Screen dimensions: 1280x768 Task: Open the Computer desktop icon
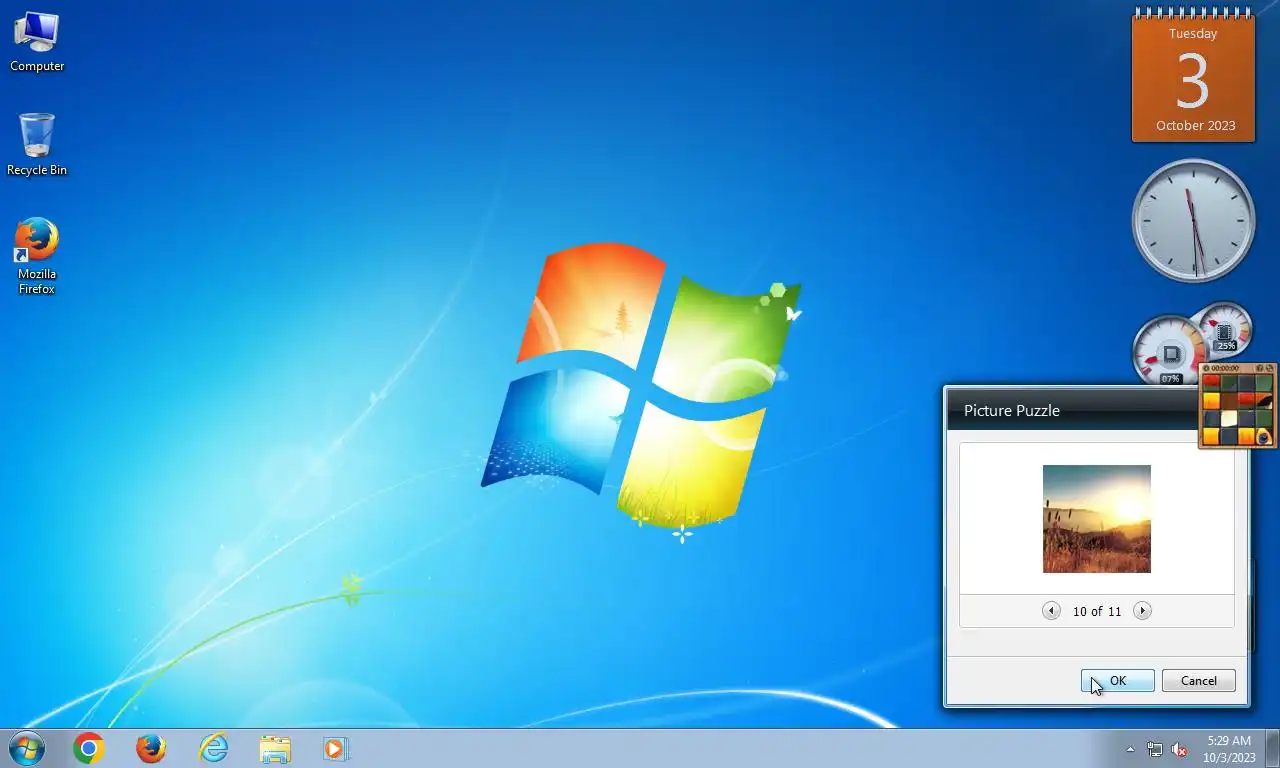(x=37, y=42)
